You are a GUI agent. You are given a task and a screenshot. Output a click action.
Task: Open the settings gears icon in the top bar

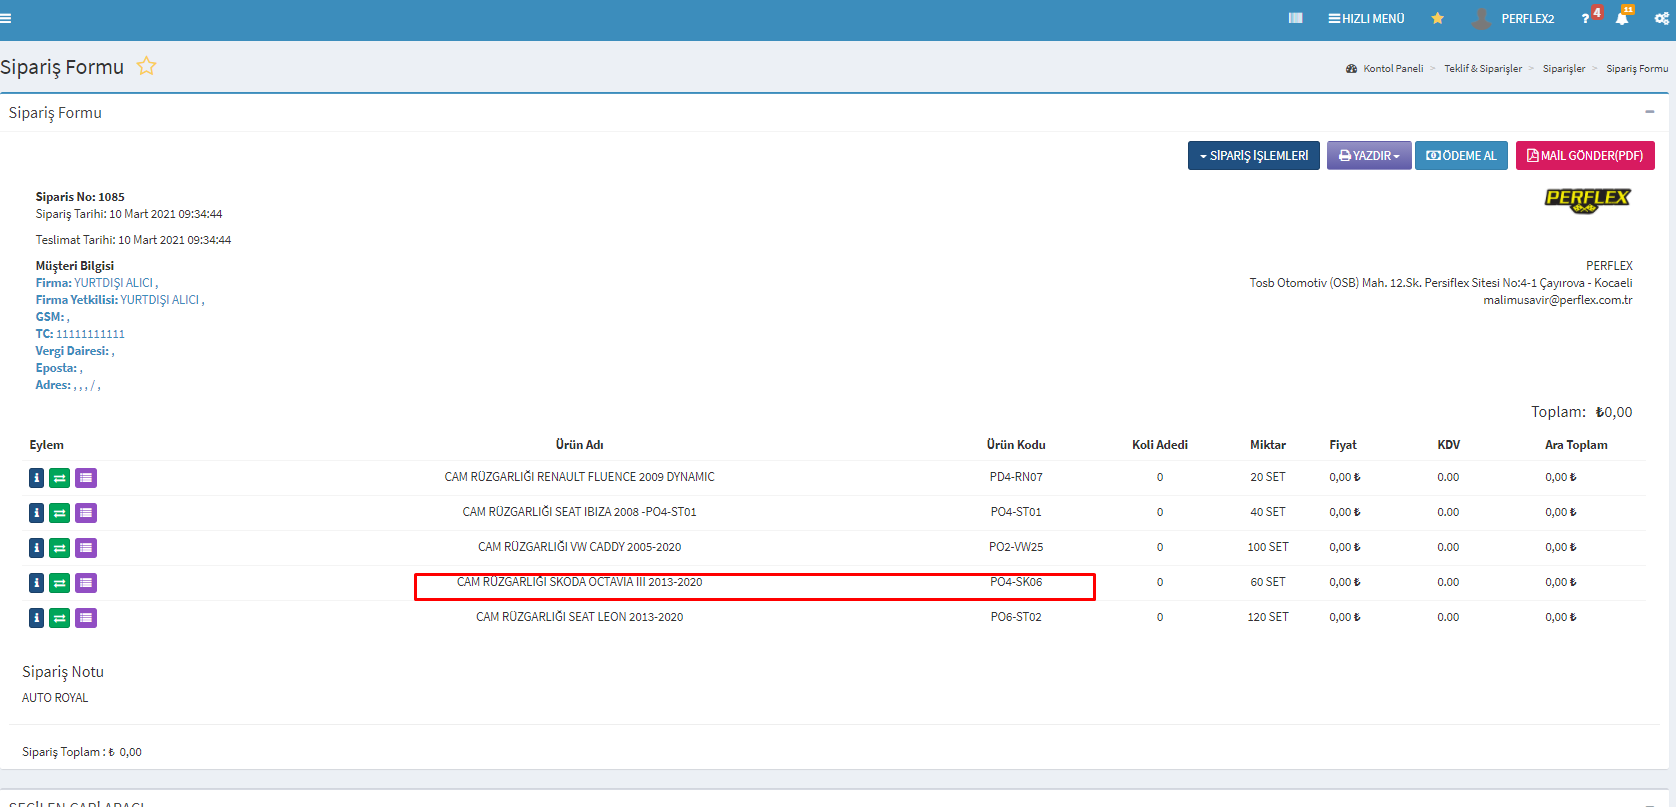(1661, 18)
